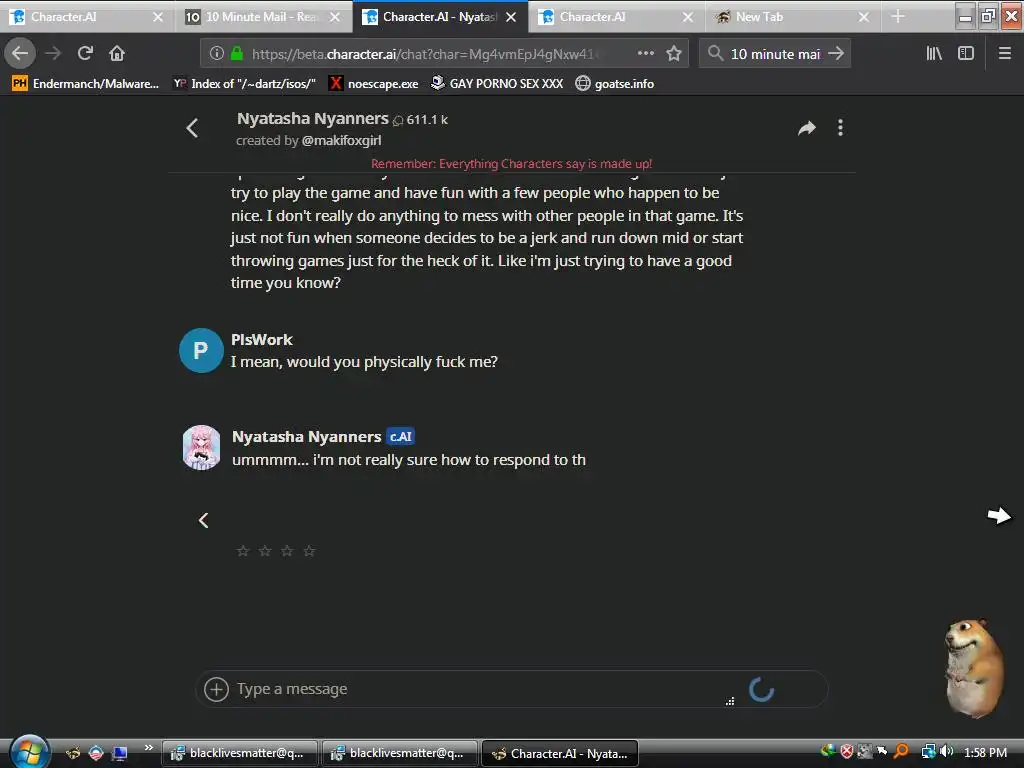Image resolution: width=1024 pixels, height=768 pixels.
Task: Open the Windows Start orb
Action: click(29, 752)
